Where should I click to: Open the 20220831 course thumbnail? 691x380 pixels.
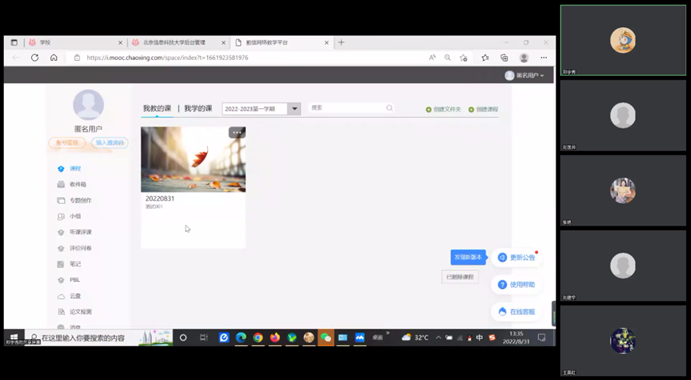coord(193,160)
